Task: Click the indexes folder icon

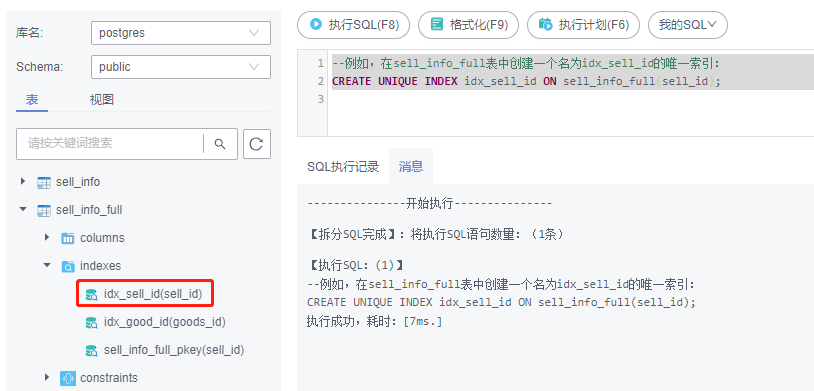Action: click(68, 266)
